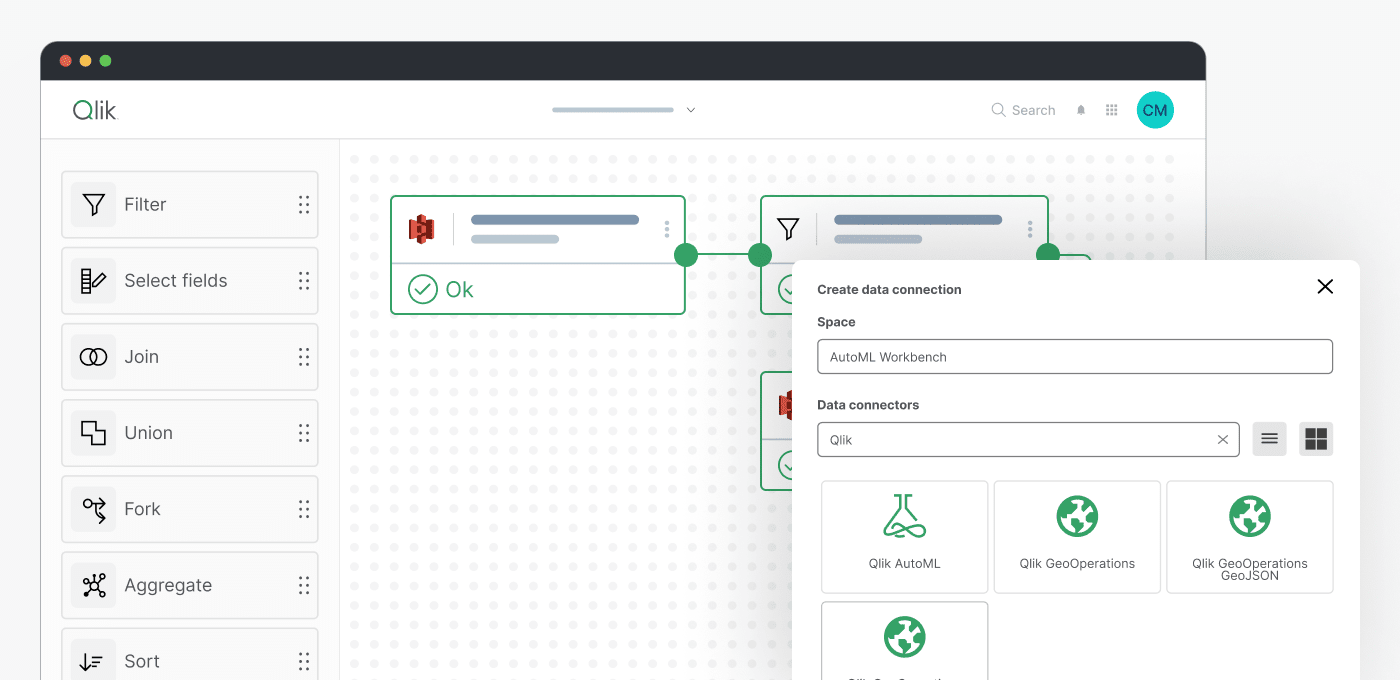Clear the Qlik connector search text
Image resolution: width=1400 pixels, height=680 pixels.
[x=1222, y=439]
